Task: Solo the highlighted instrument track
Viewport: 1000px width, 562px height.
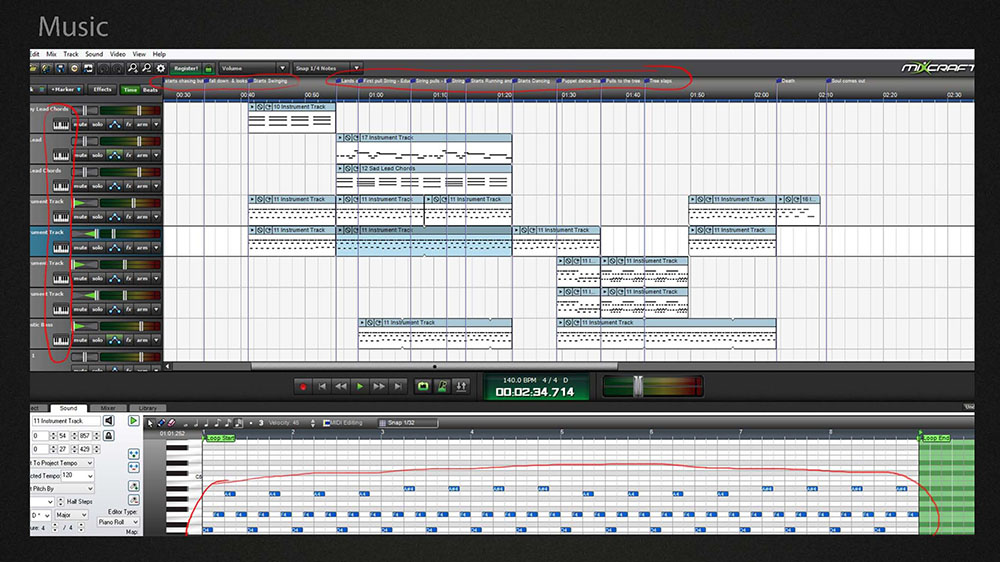Action: pyautogui.click(x=97, y=248)
